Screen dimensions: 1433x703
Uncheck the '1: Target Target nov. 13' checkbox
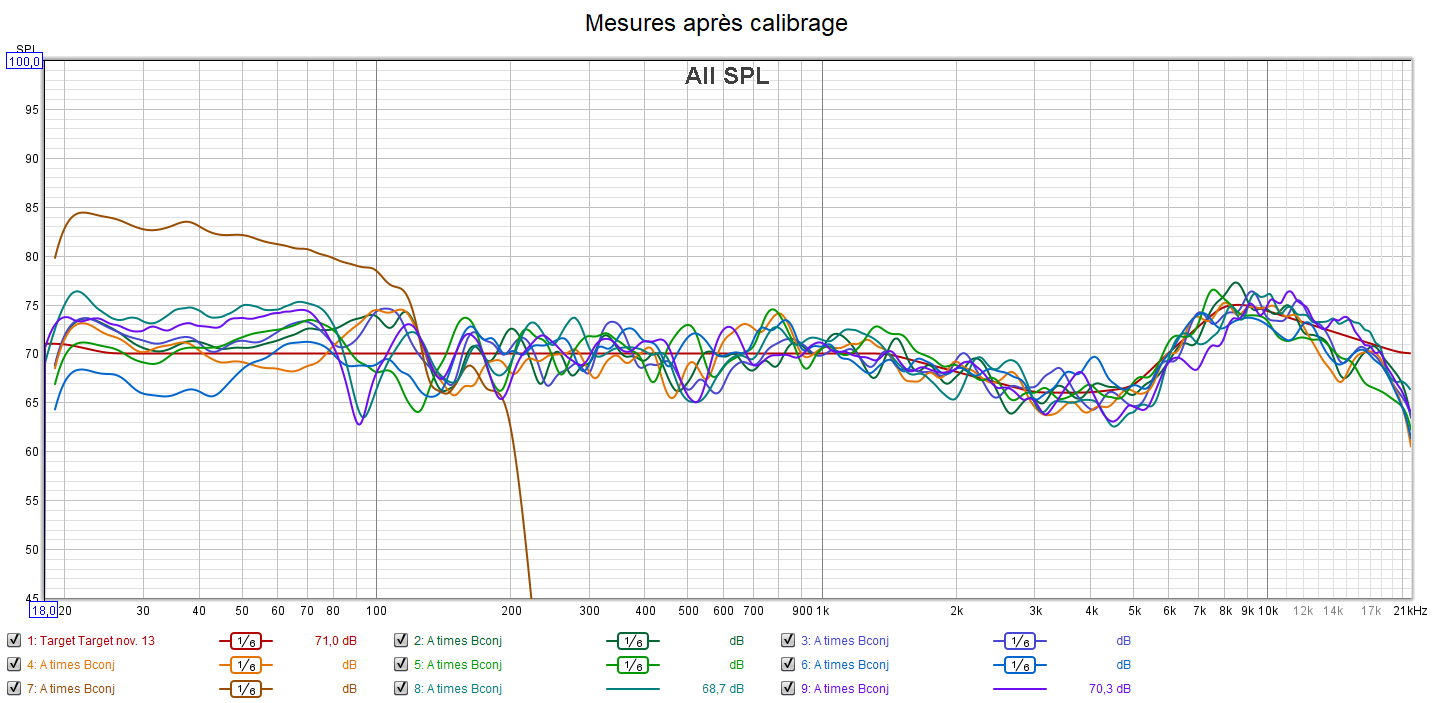point(13,641)
